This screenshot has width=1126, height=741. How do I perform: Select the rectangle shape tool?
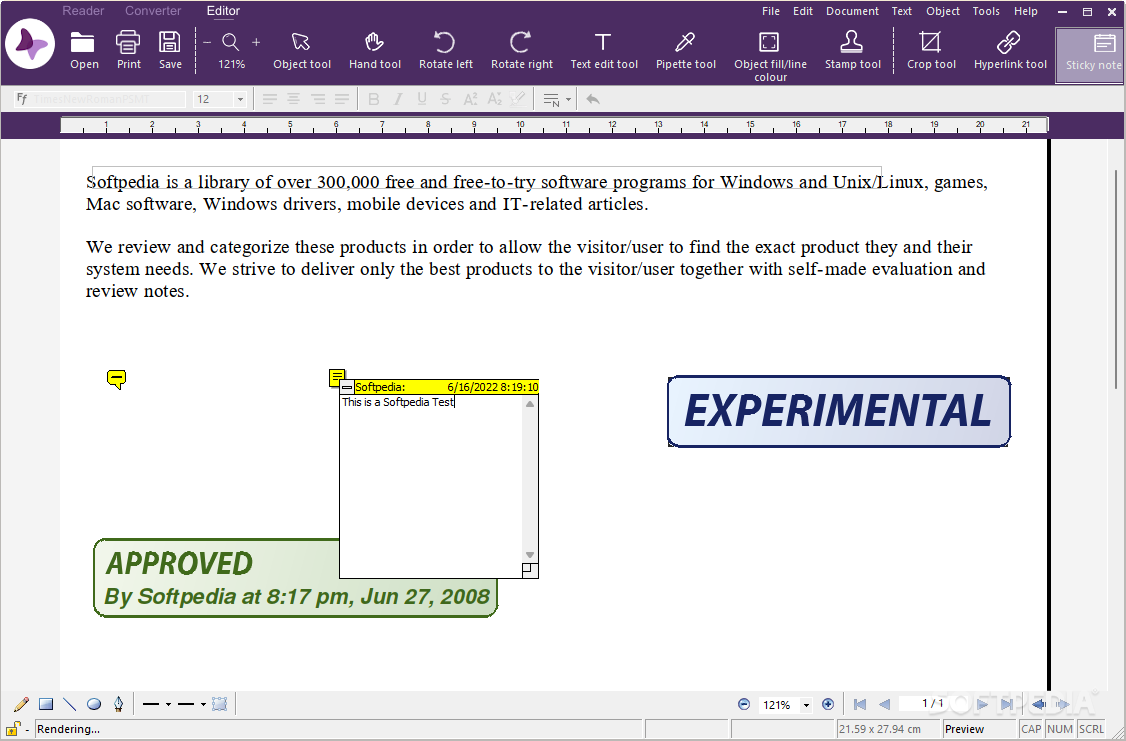click(x=46, y=704)
